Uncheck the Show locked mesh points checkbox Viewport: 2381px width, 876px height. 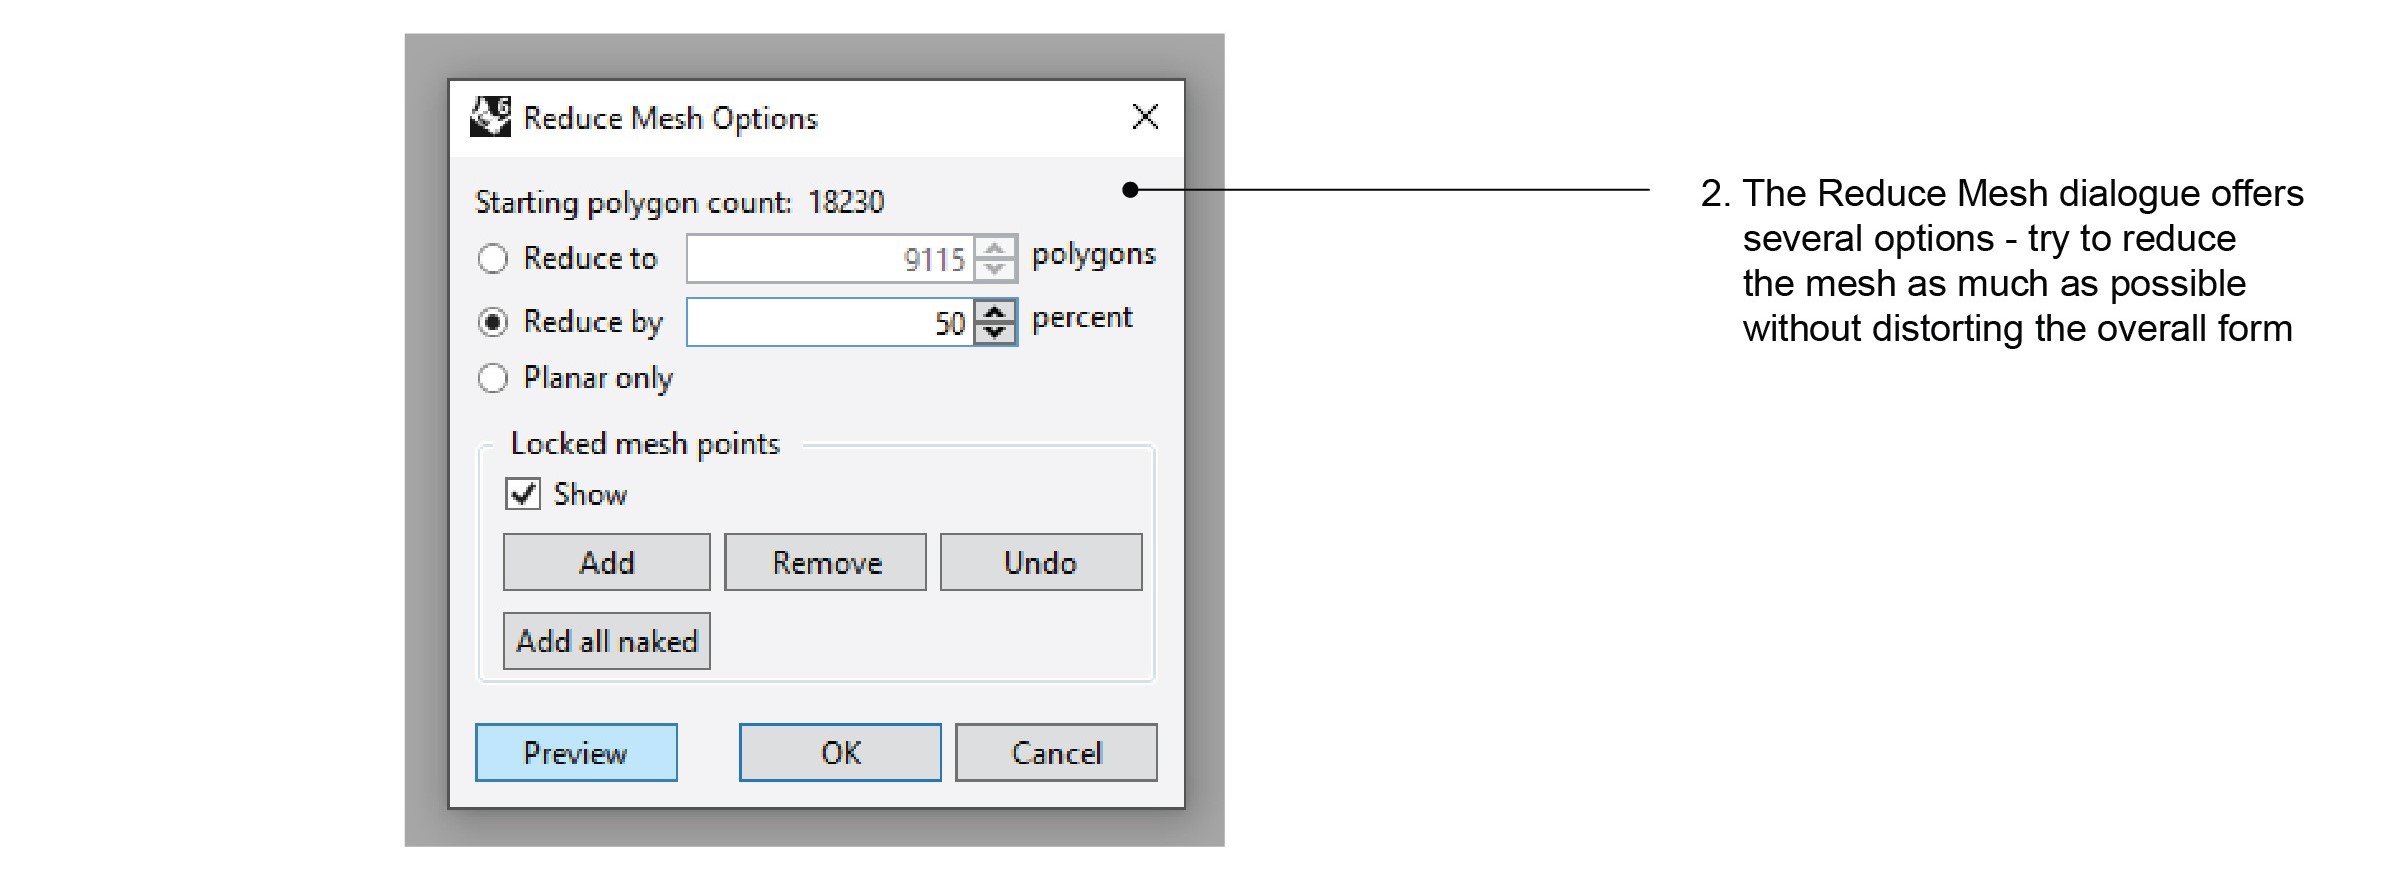[523, 494]
